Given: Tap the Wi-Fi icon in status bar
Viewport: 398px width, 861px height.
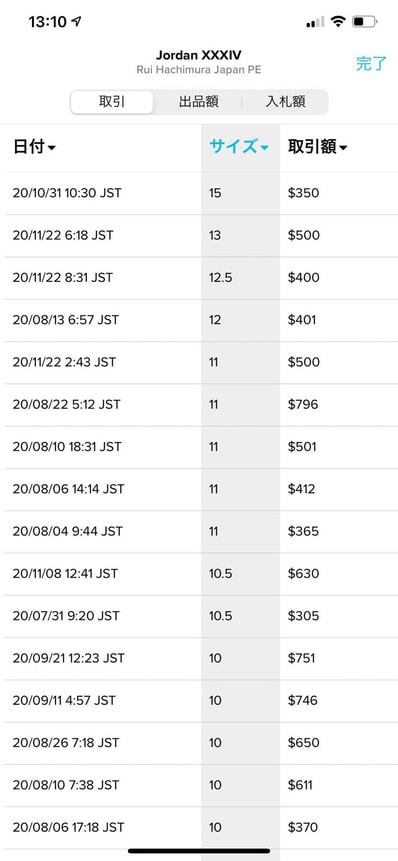Looking at the screenshot, I should point(338,22).
